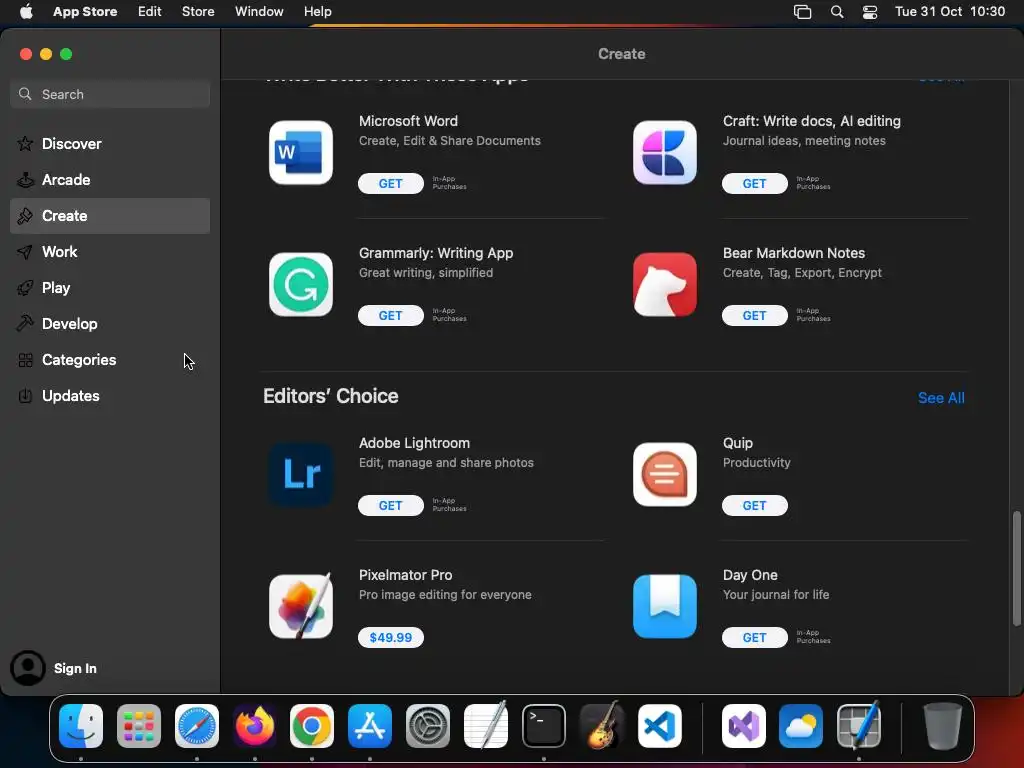Open the Window menu

click(x=259, y=11)
